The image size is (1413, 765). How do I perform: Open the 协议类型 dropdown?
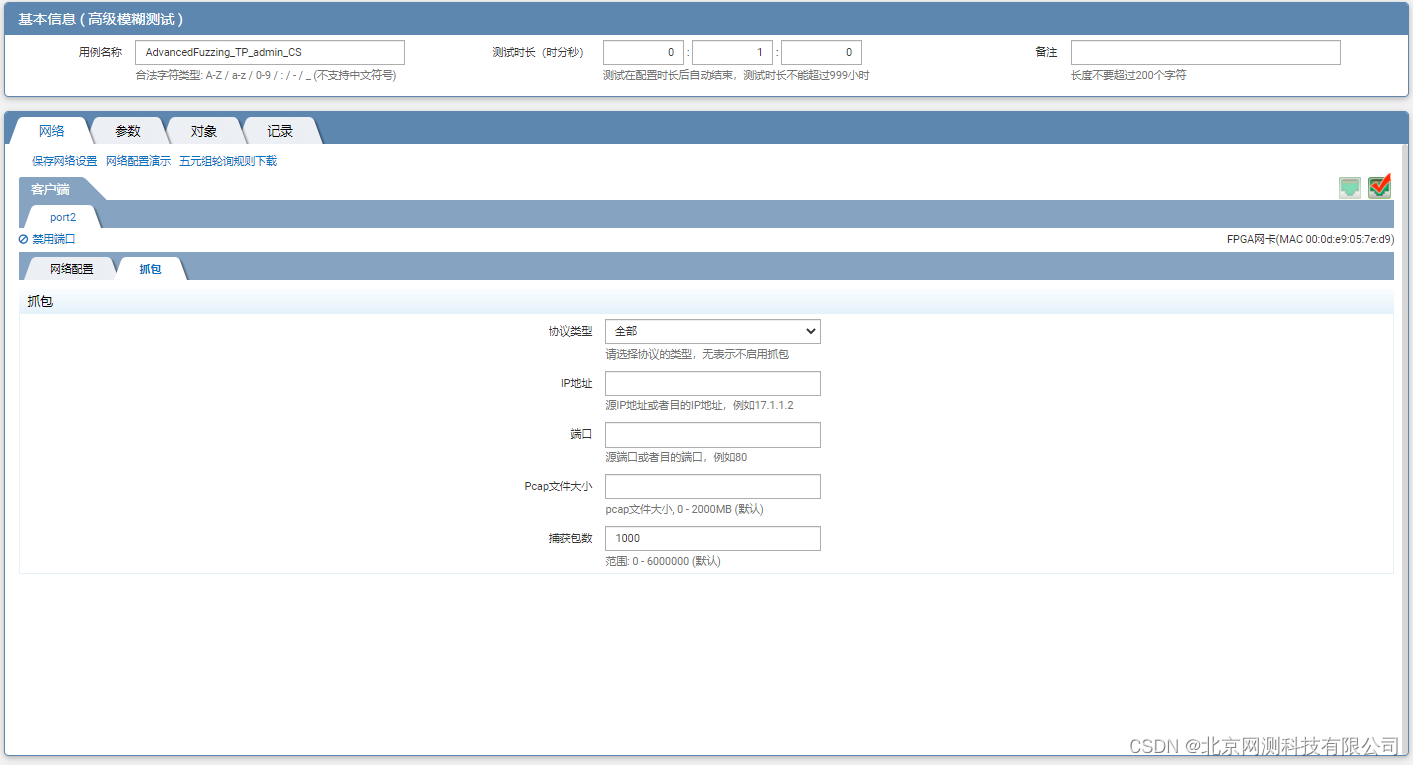tap(713, 332)
